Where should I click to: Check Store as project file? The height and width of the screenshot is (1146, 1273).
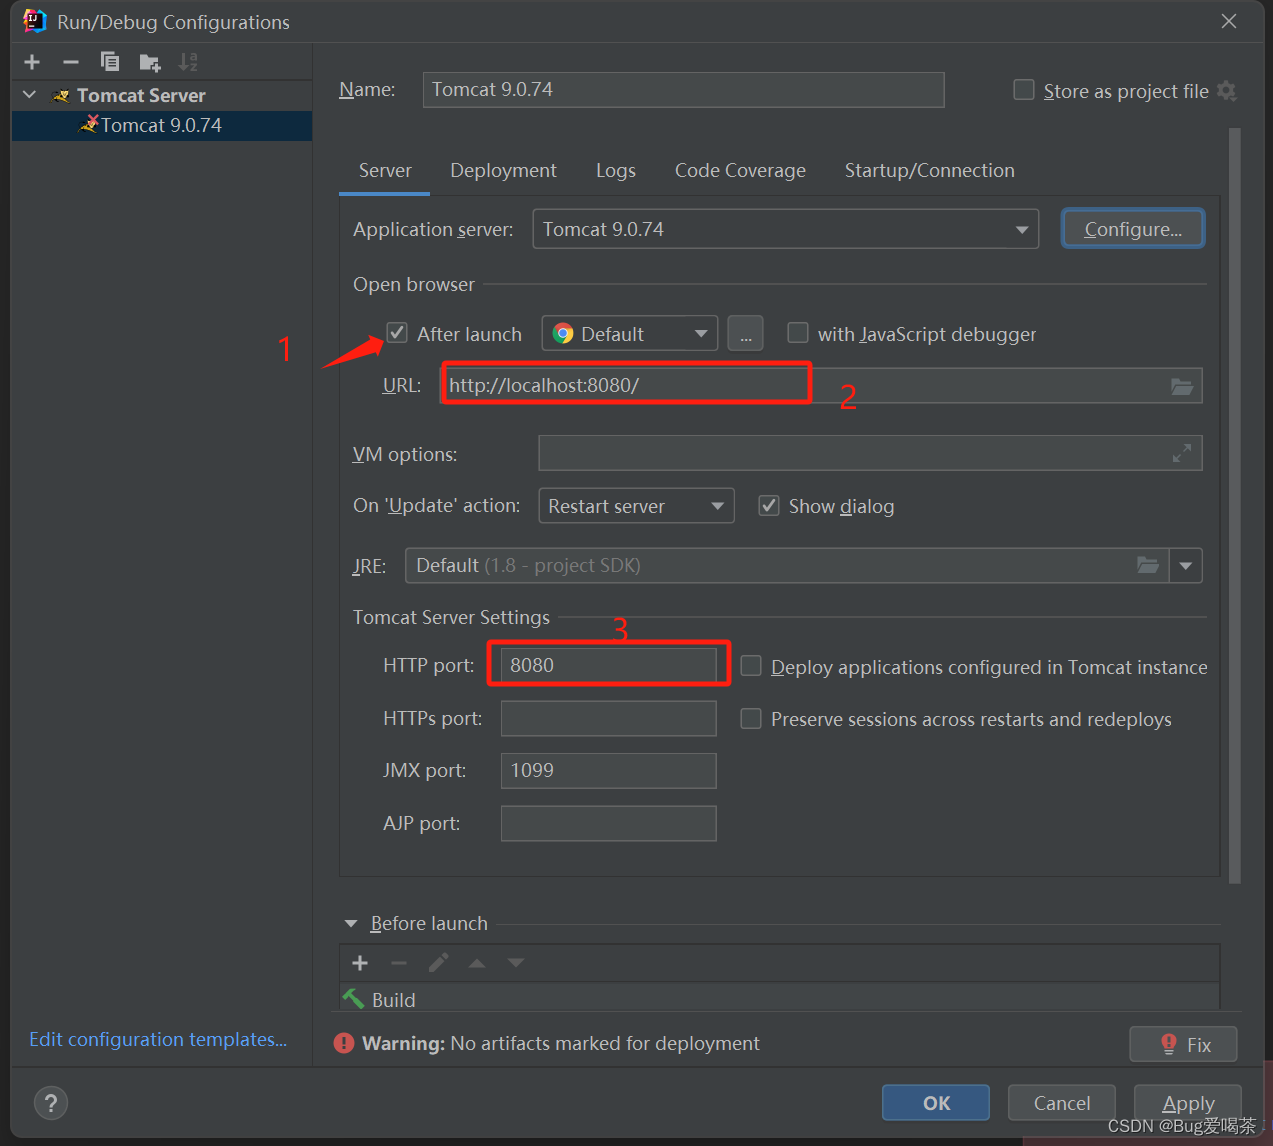click(x=1024, y=90)
